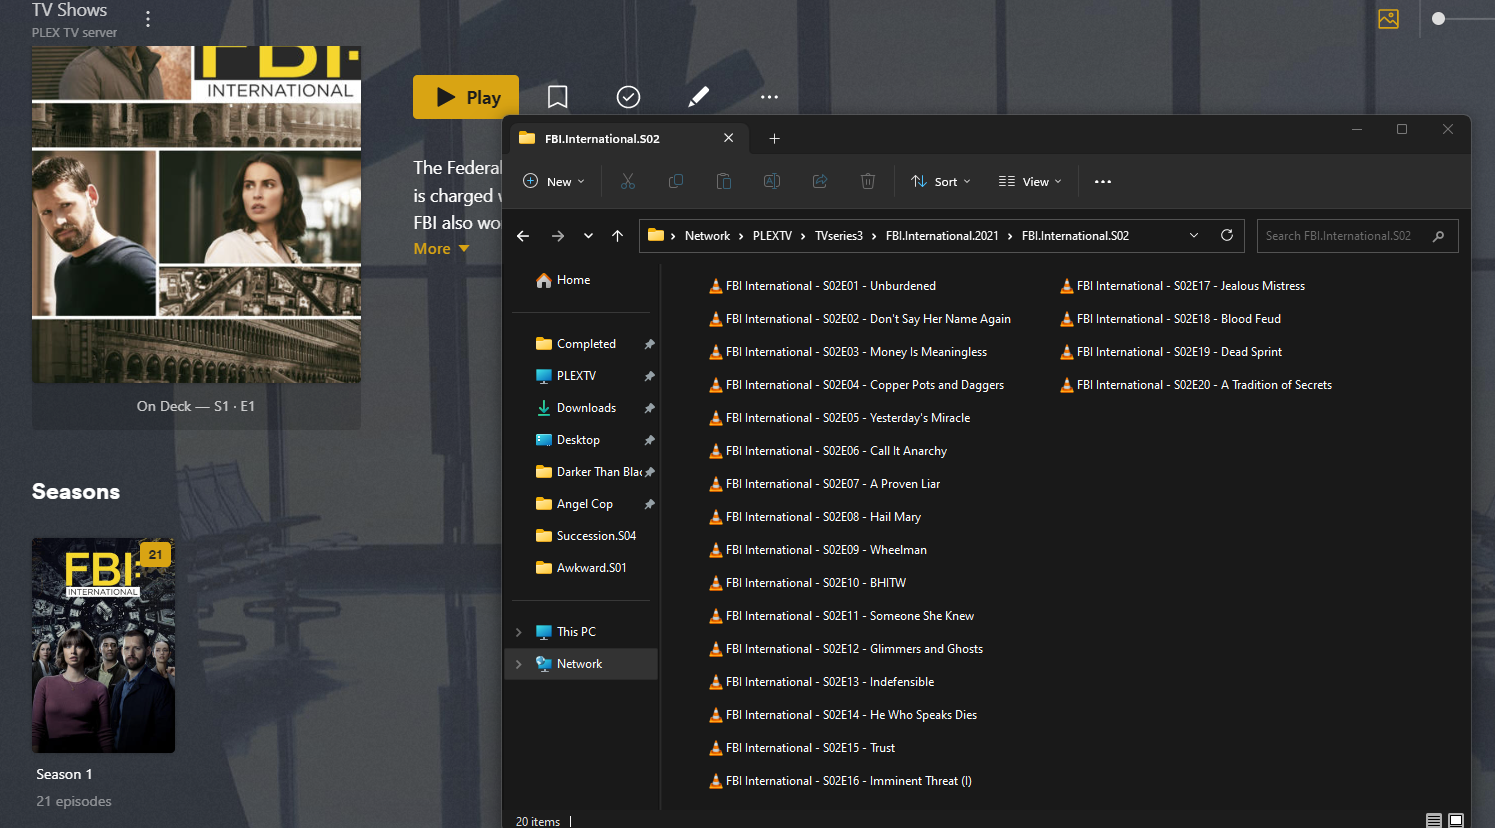Select file S02E08 - Hail Mary
Image resolution: width=1495 pixels, height=828 pixels.
[815, 517]
